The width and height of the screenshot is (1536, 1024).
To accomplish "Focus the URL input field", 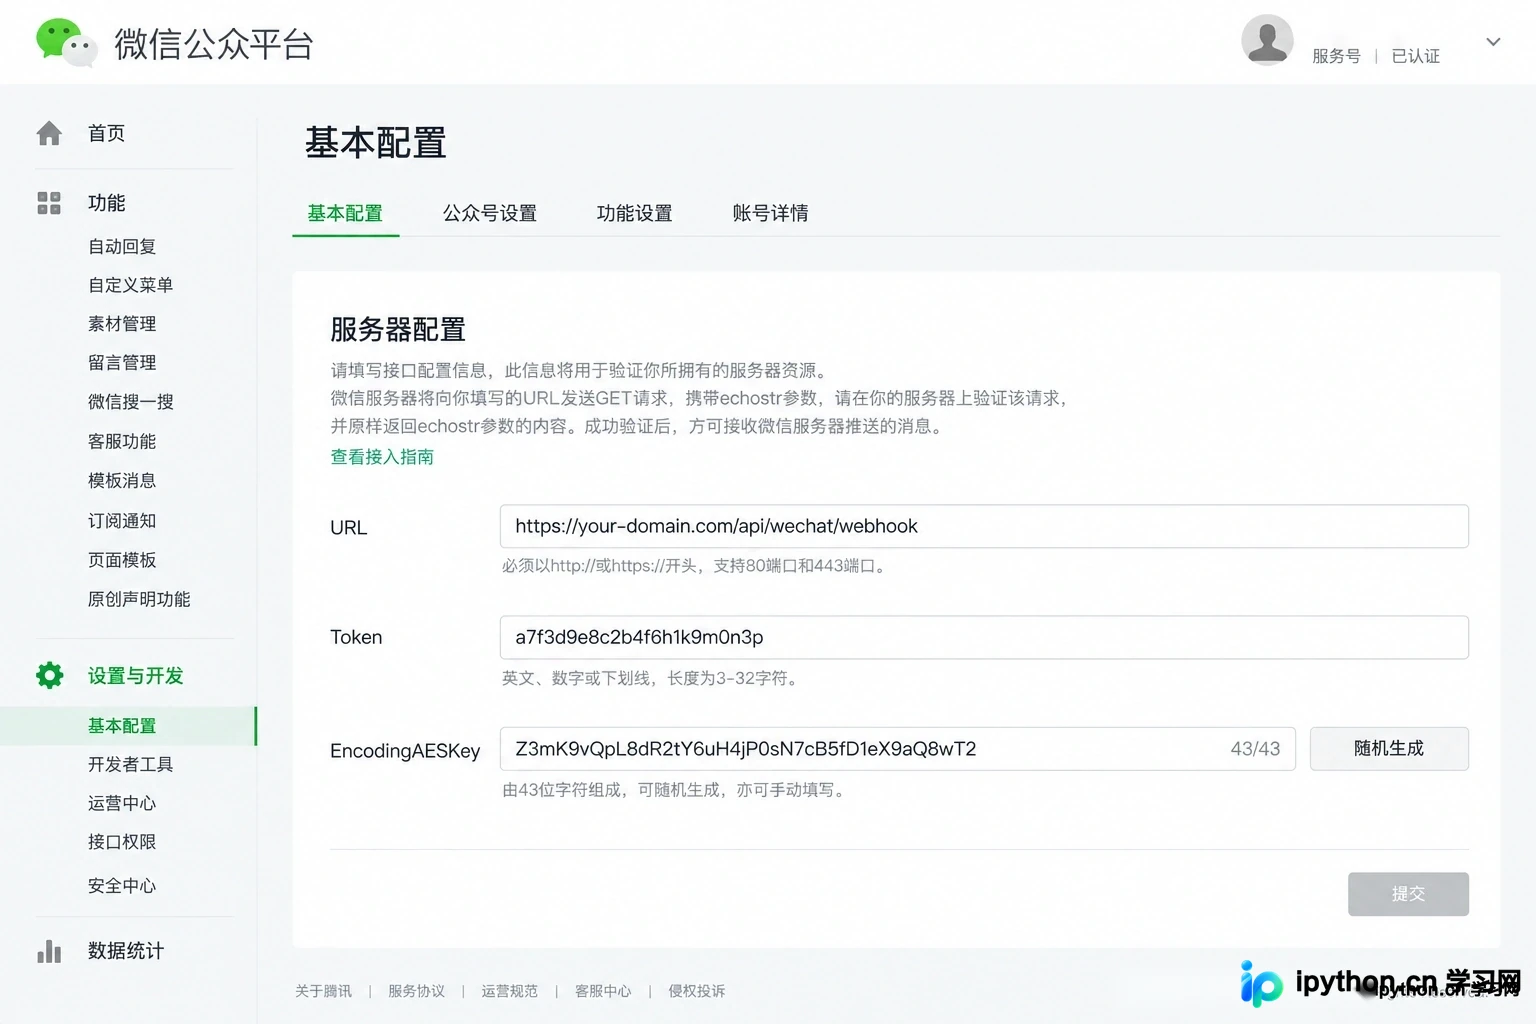I will pos(984,526).
